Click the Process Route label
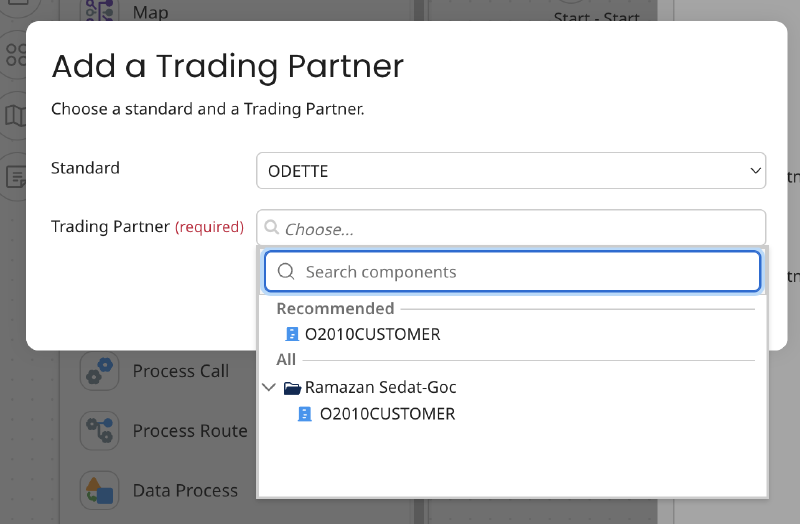This screenshot has height=524, width=800. point(190,431)
